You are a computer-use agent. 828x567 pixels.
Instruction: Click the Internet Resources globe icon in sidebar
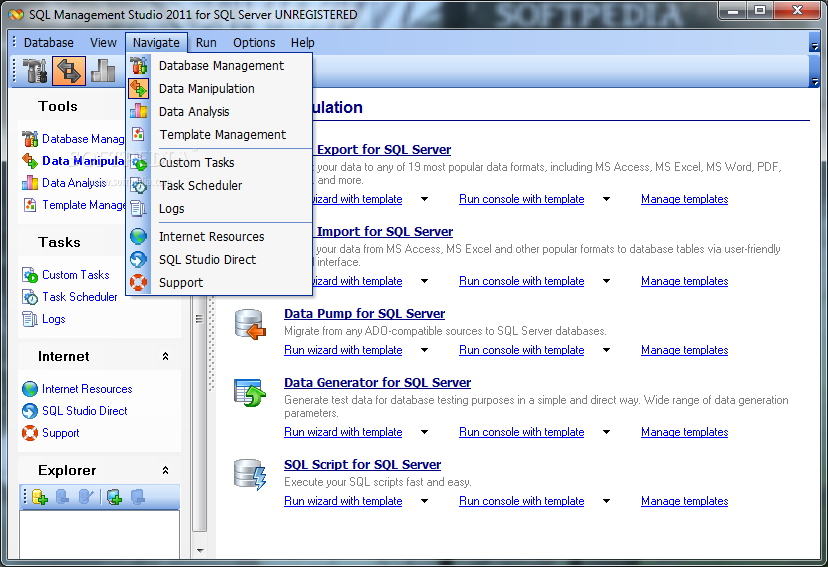pyautogui.click(x=30, y=389)
